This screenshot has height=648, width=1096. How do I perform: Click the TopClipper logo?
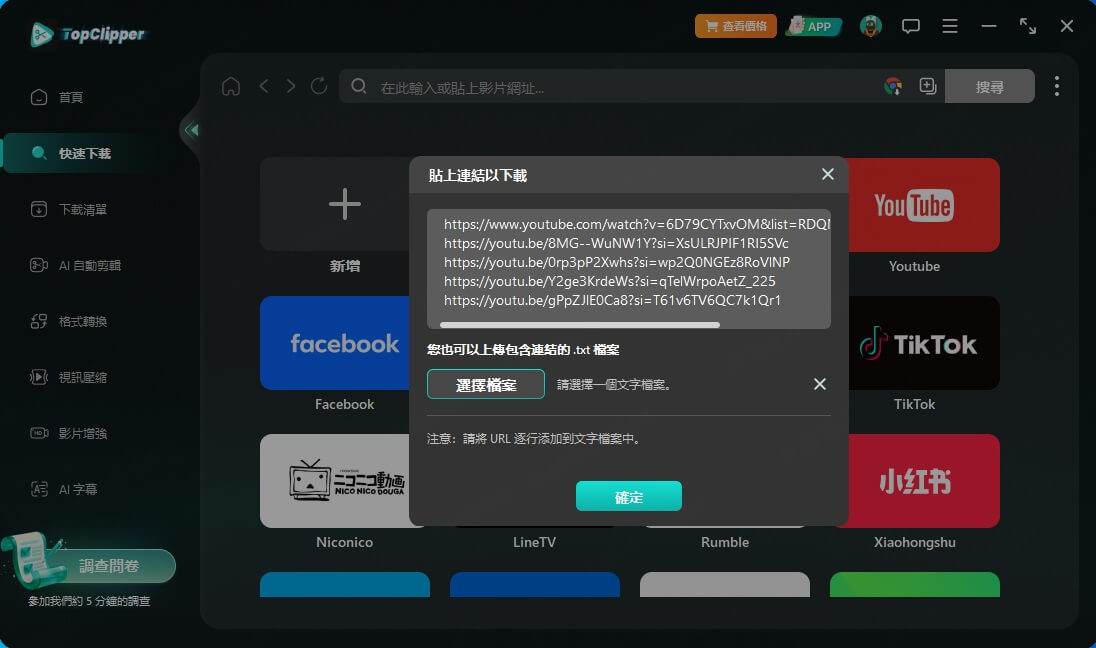click(x=87, y=34)
